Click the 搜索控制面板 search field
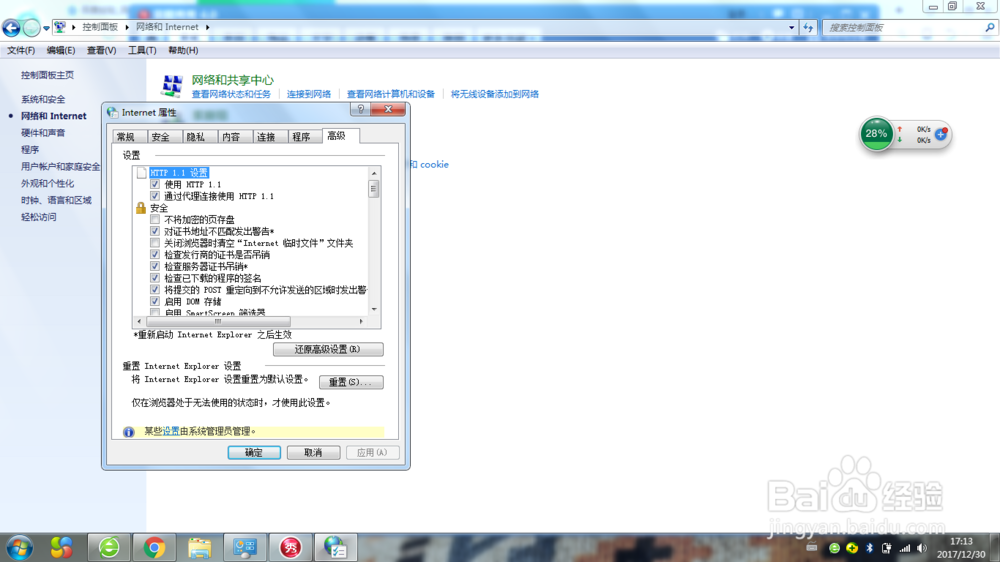Viewport: 1000px width, 562px height. (x=903, y=27)
